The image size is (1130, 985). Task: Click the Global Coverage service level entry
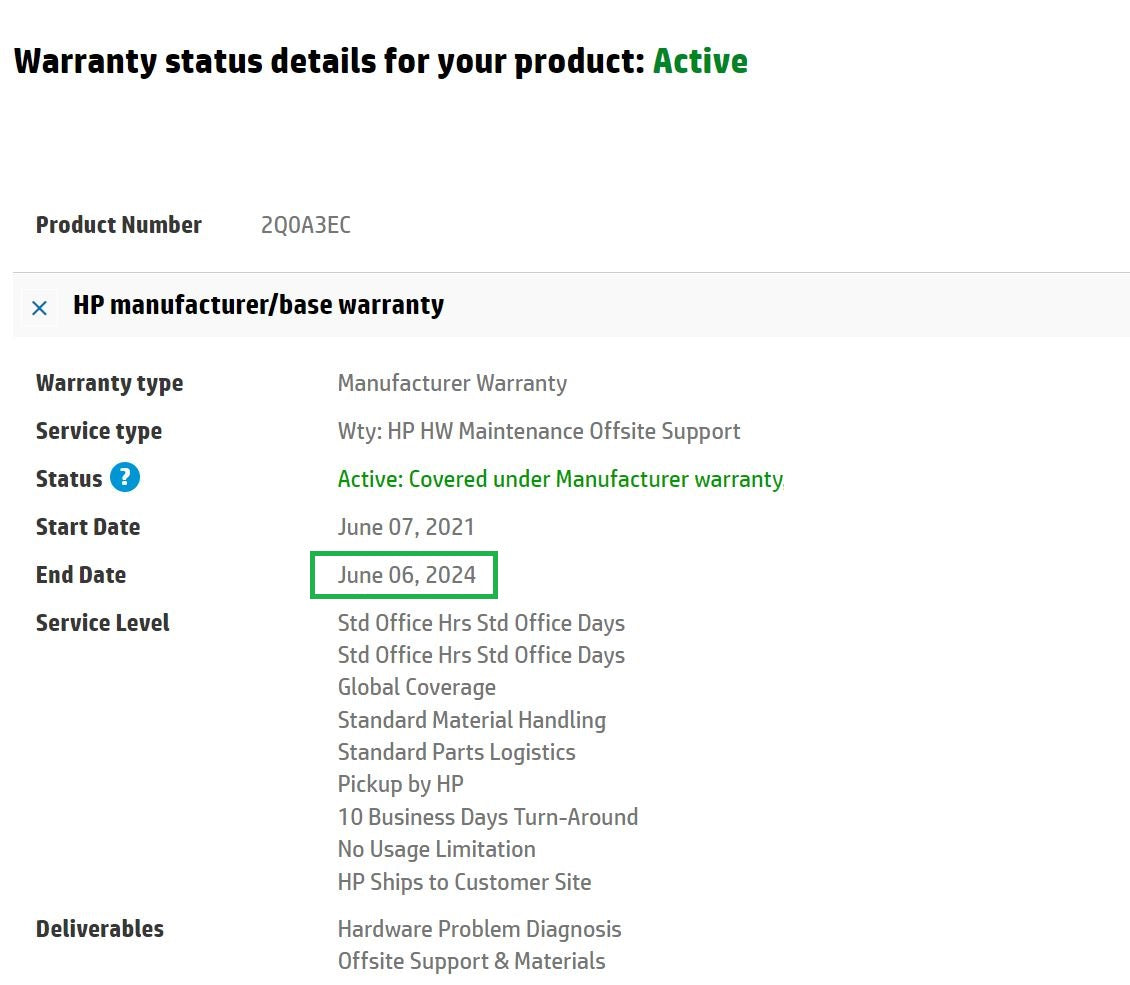pyautogui.click(x=417, y=687)
